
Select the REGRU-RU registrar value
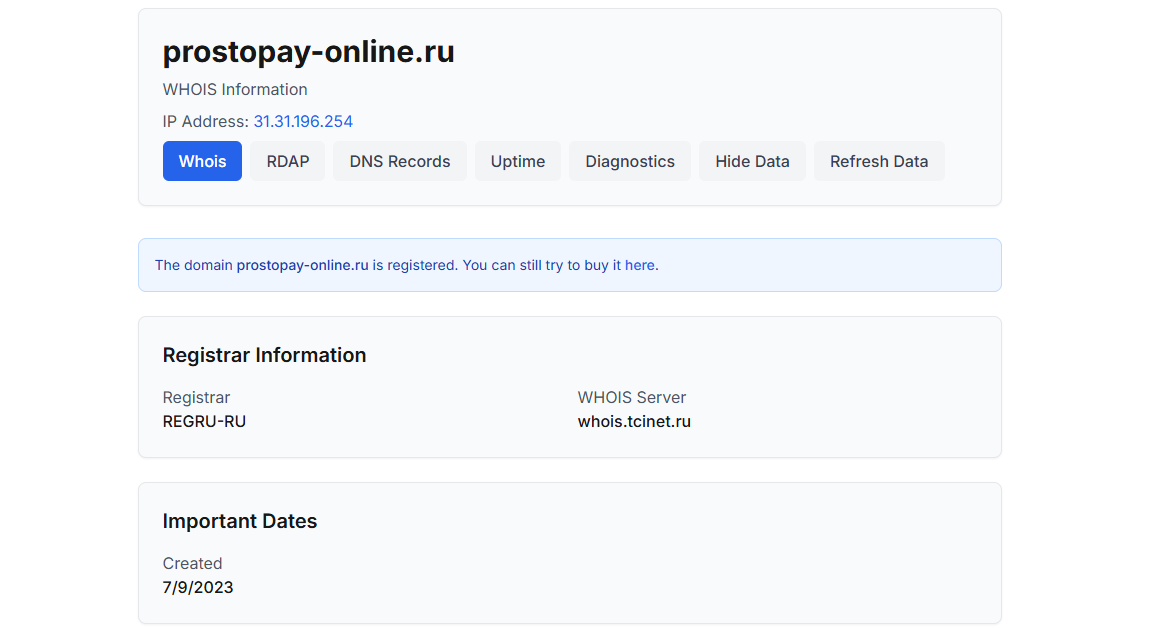[x=204, y=422]
